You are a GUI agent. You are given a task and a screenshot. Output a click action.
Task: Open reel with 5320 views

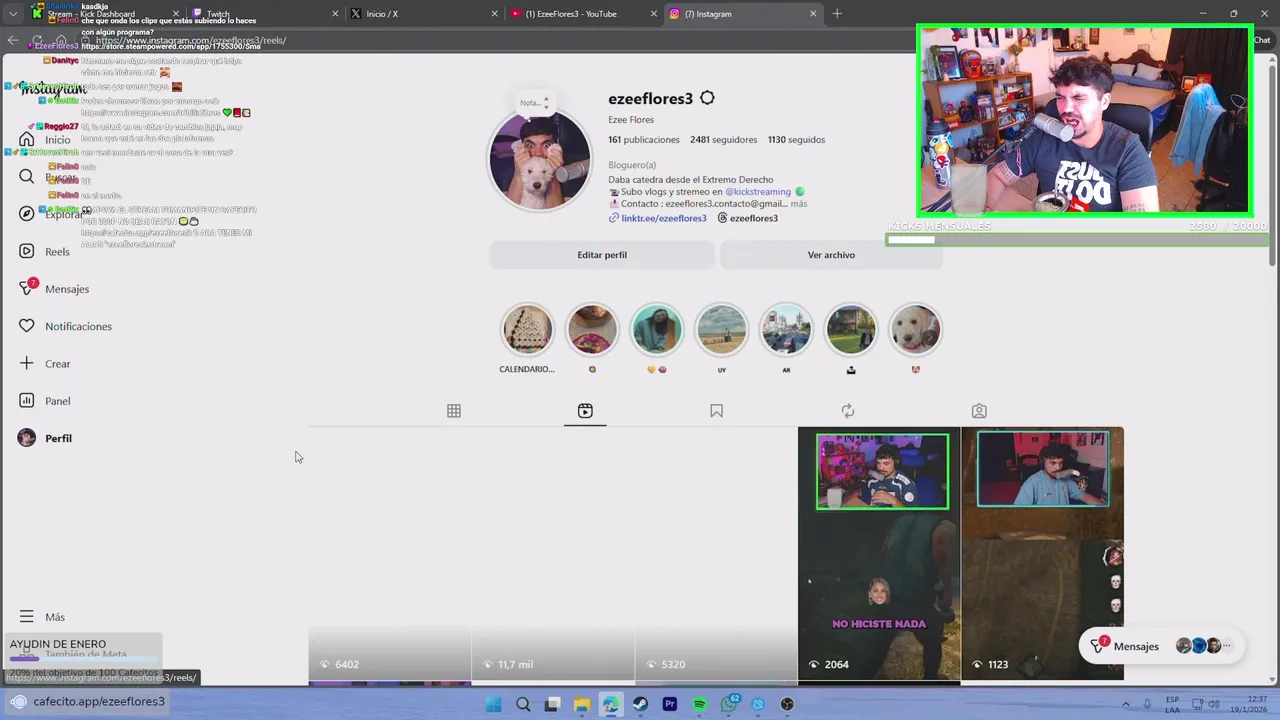[716, 554]
